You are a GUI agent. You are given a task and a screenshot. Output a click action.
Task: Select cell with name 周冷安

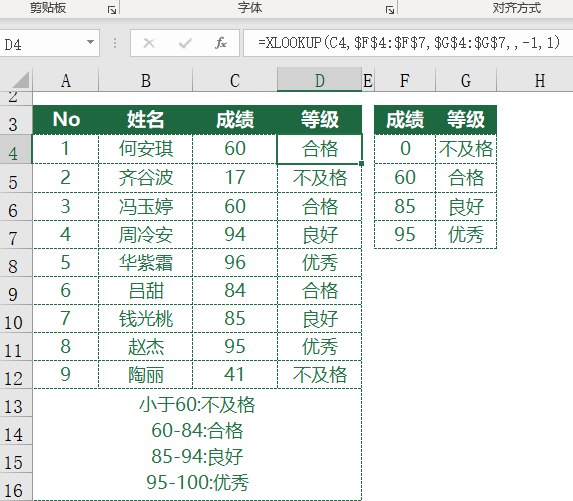coord(145,235)
